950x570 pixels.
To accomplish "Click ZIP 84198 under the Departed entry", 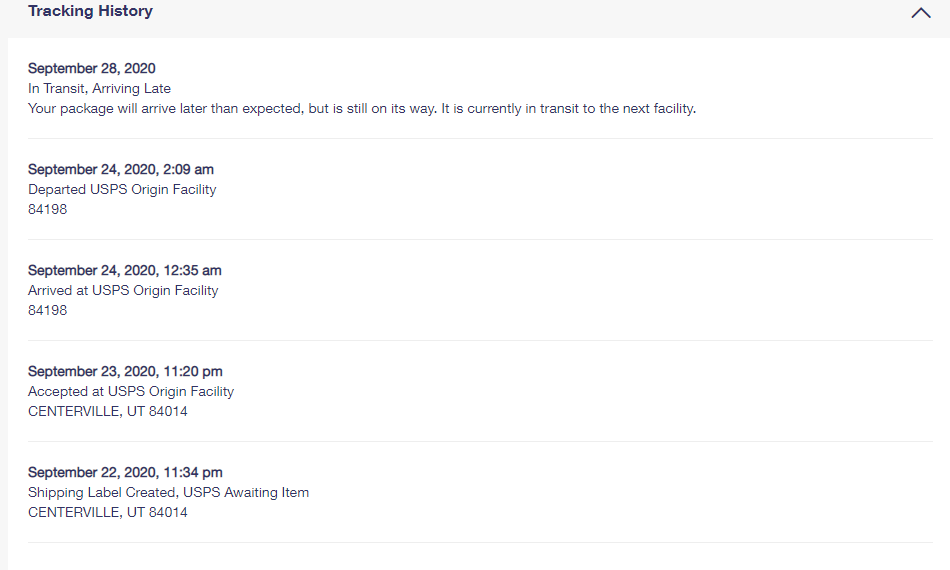I will 48,210.
